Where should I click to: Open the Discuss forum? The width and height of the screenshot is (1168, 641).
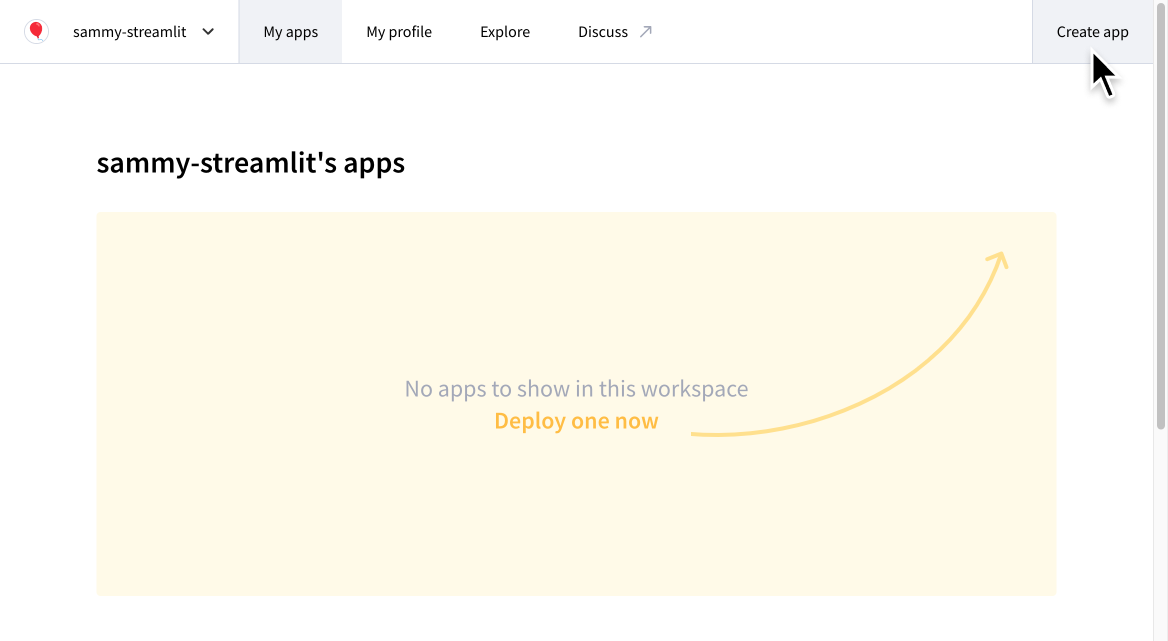(603, 31)
